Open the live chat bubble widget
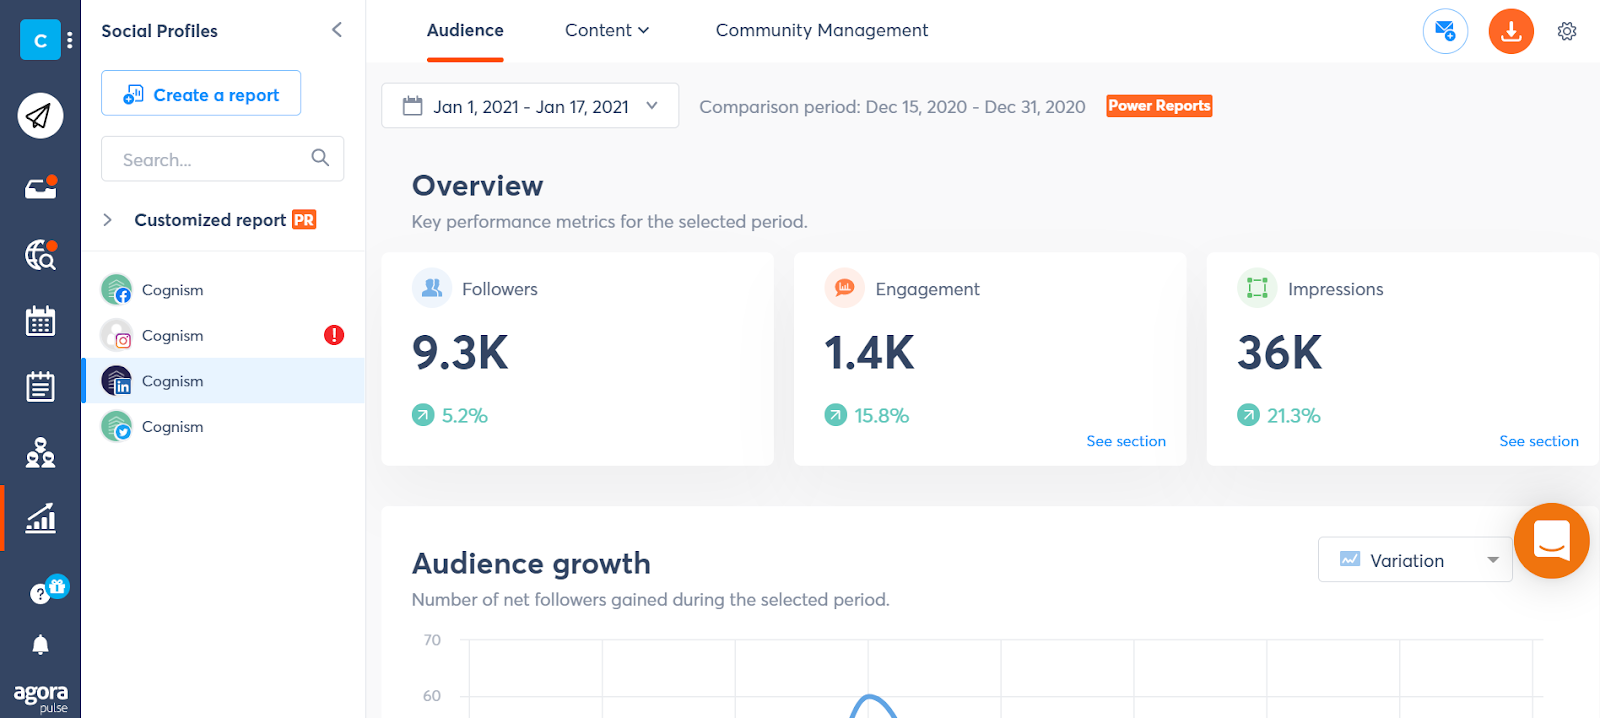Image resolution: width=1600 pixels, height=718 pixels. [1551, 541]
